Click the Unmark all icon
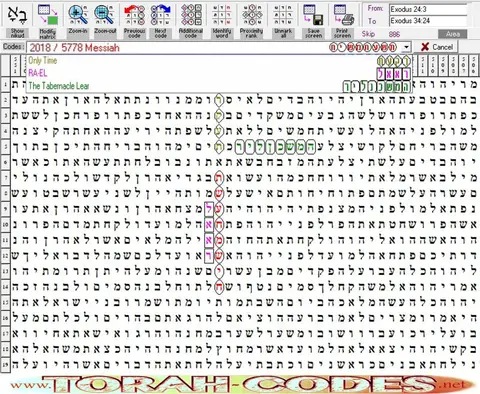Viewport: 480px width, 394px height. point(283,15)
